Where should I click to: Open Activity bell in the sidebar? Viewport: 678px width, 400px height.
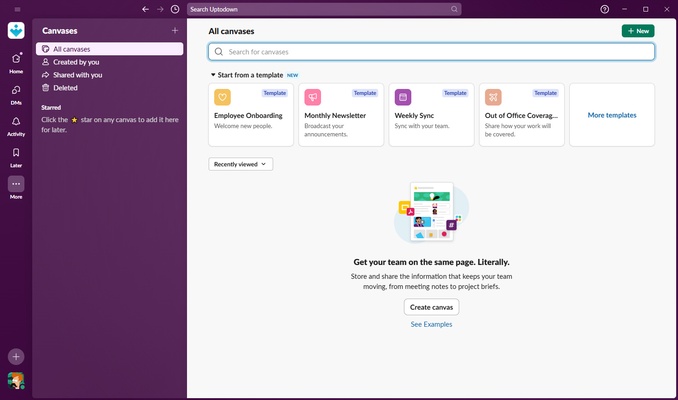click(x=16, y=126)
